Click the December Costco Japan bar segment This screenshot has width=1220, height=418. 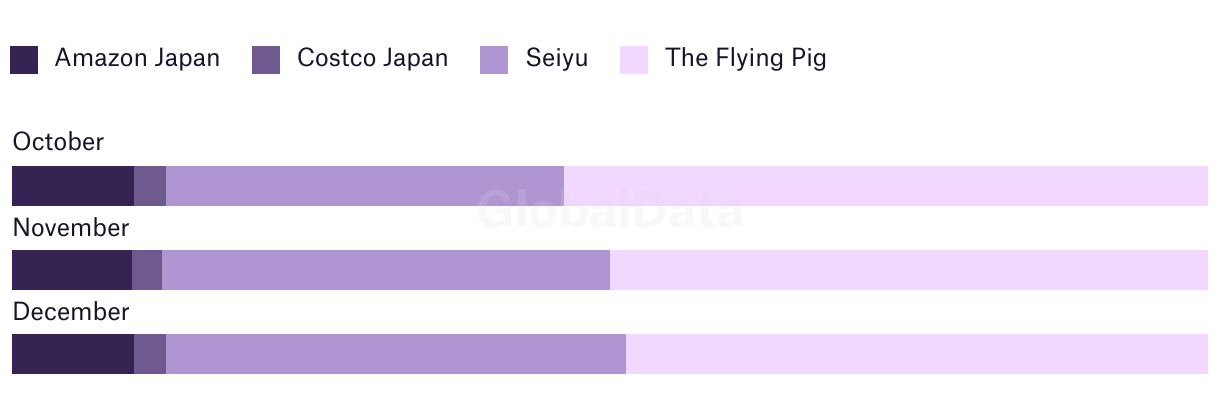150,354
